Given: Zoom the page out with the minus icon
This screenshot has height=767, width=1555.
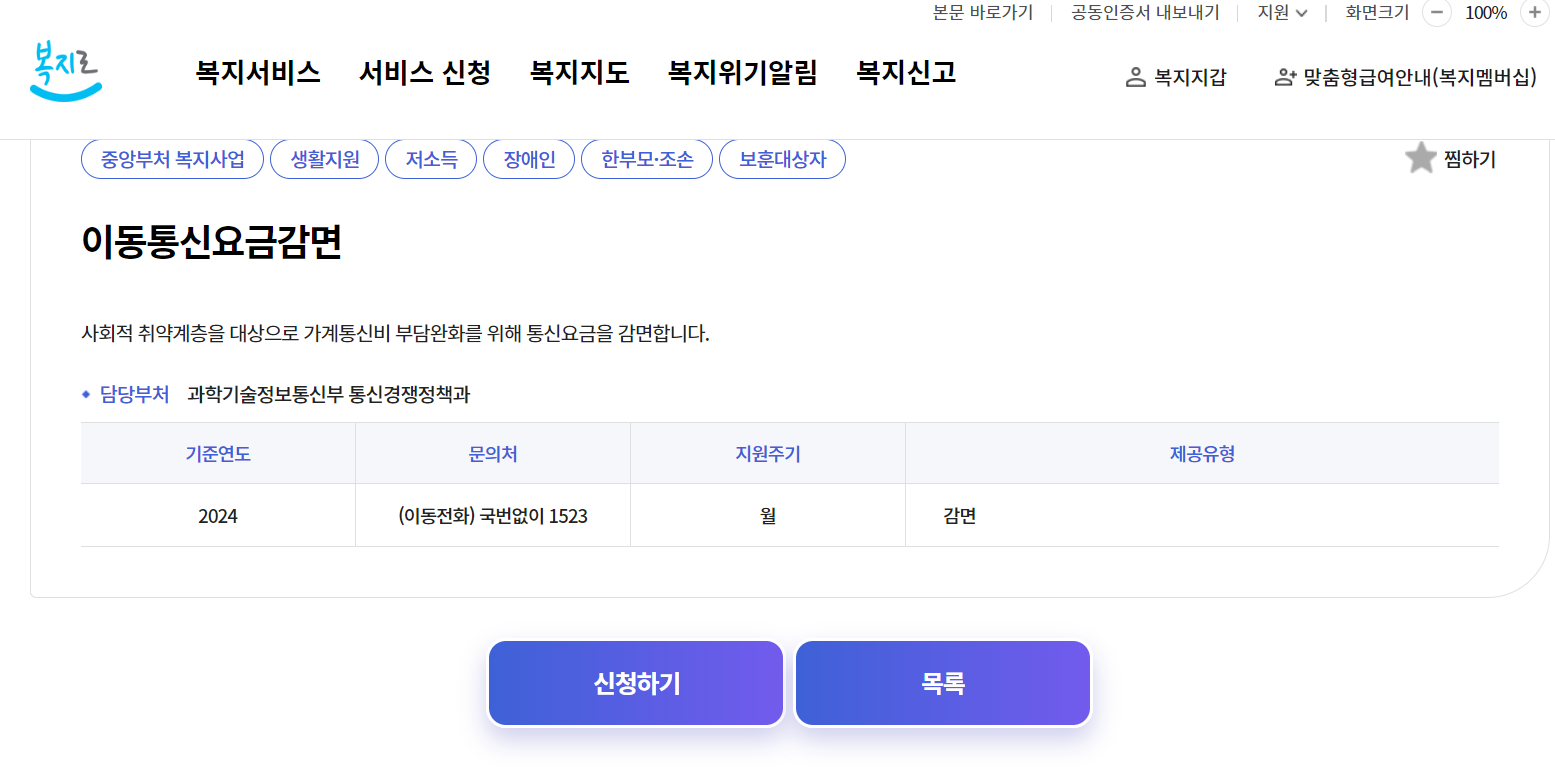Looking at the screenshot, I should [x=1436, y=14].
